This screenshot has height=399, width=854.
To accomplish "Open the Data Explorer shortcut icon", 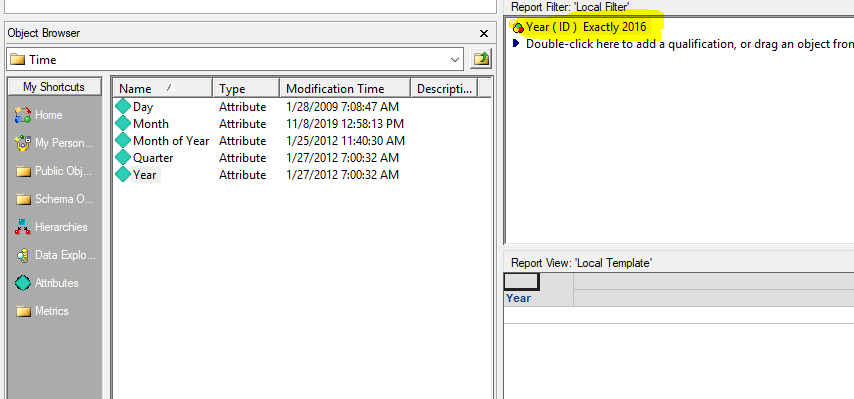I will click(23, 255).
